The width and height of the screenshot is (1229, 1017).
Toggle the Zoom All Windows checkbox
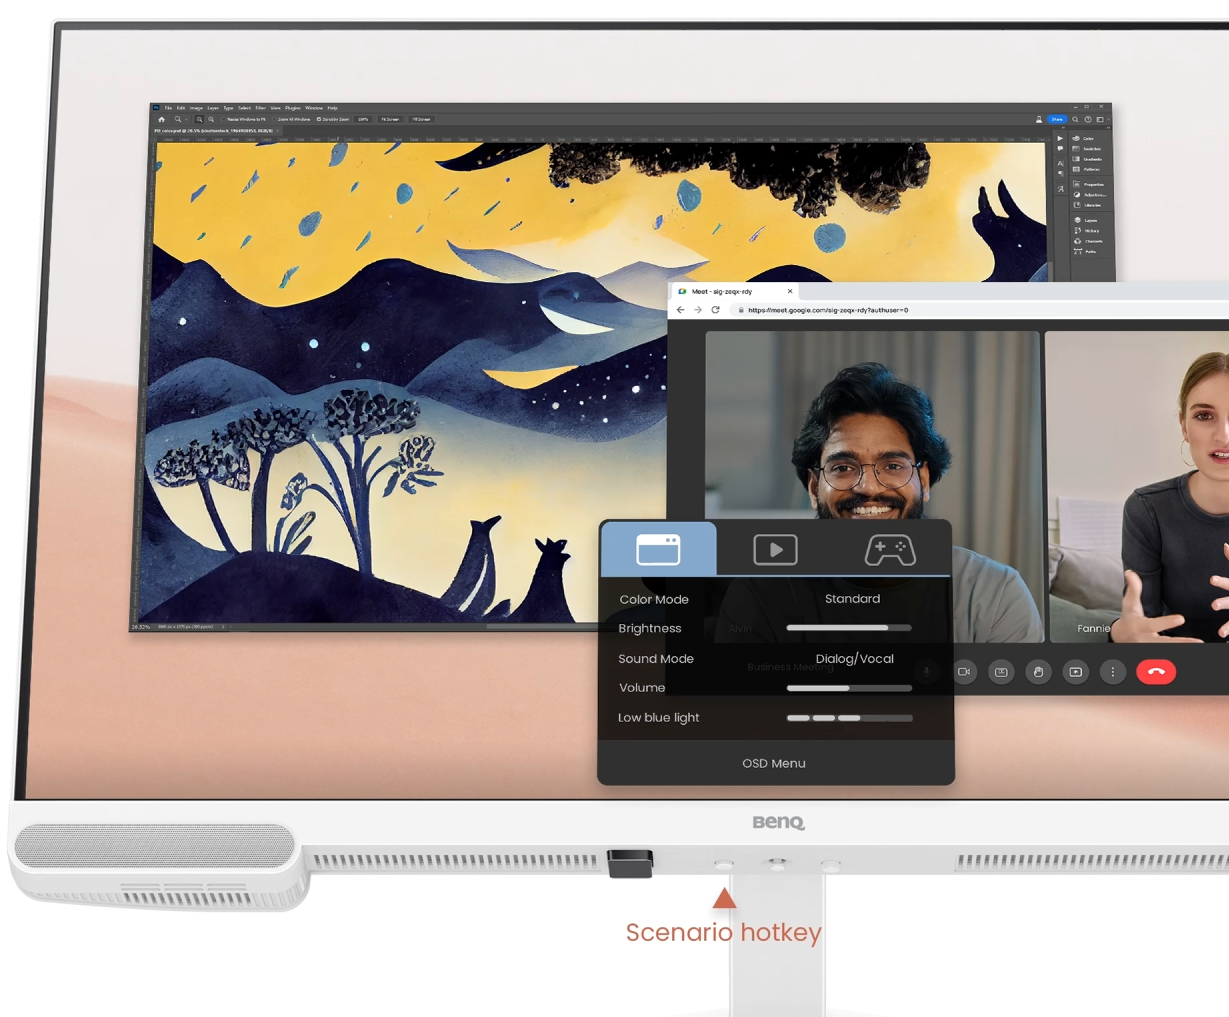point(274,119)
